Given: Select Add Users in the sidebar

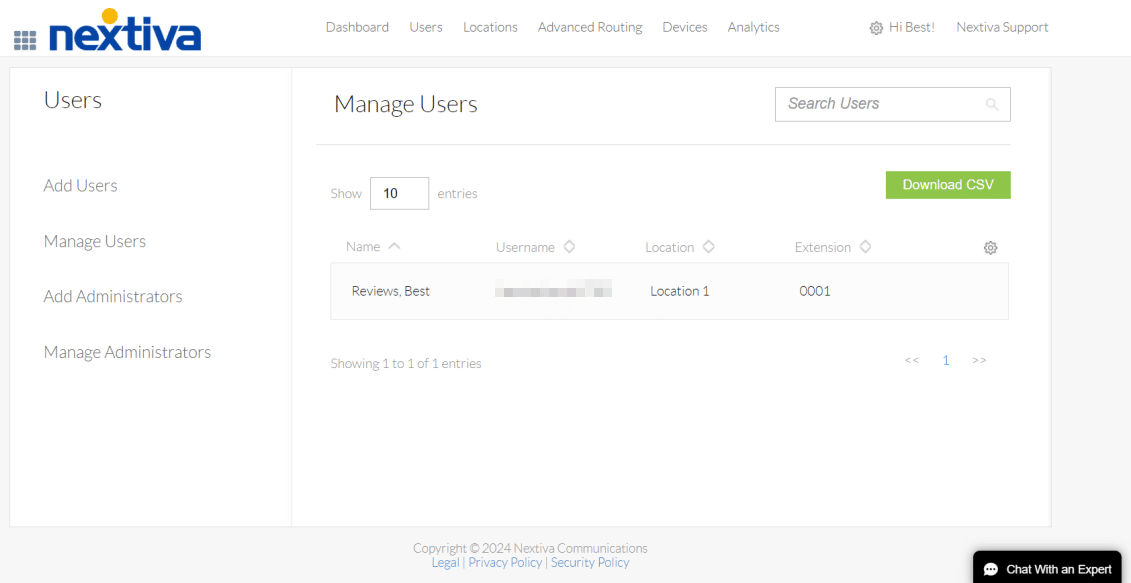Looking at the screenshot, I should 80,185.
